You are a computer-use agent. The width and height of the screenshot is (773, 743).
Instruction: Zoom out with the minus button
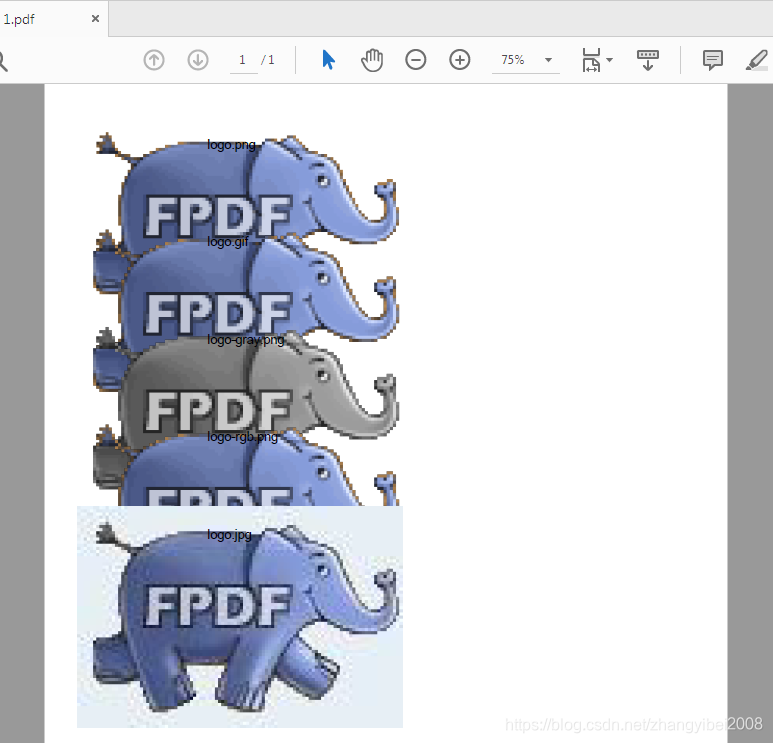click(x=416, y=60)
